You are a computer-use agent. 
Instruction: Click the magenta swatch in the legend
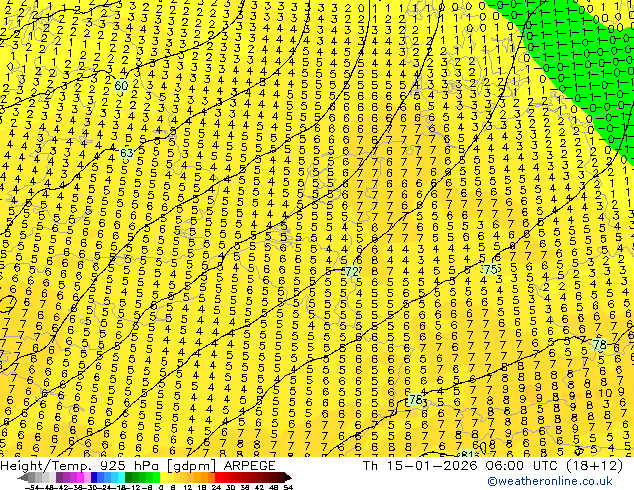pos(80,477)
